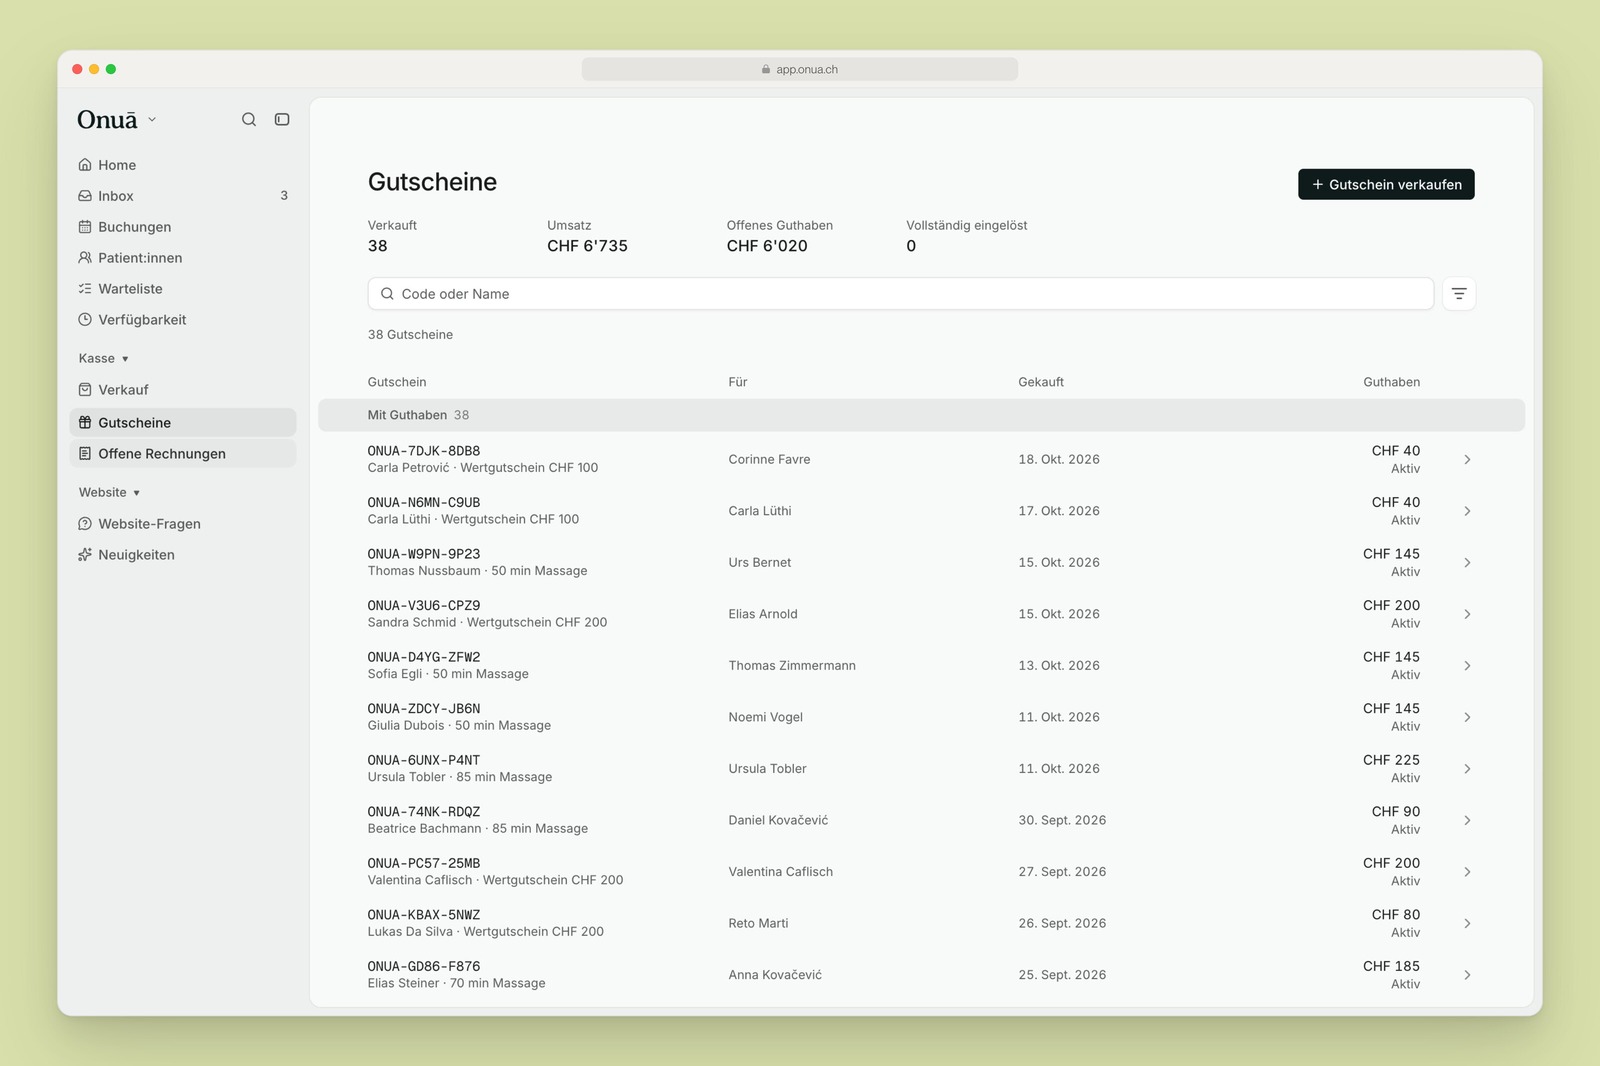Click Gutschein verkaufen button

(1386, 184)
